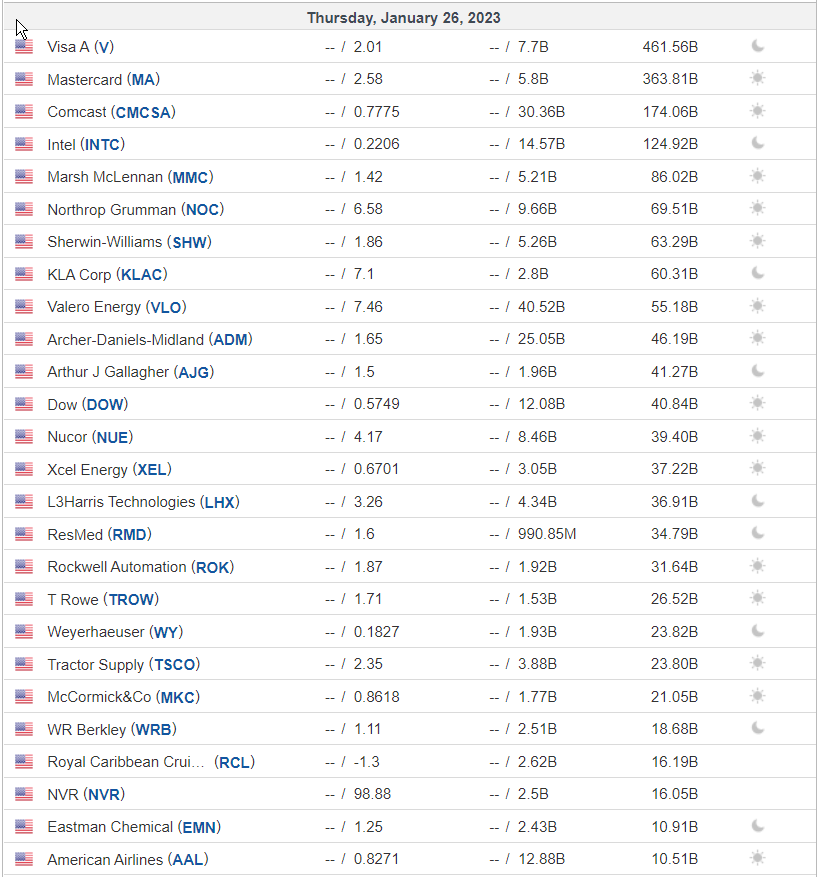Open the RCL ticker link
The width and height of the screenshot is (823, 877).
(x=234, y=762)
